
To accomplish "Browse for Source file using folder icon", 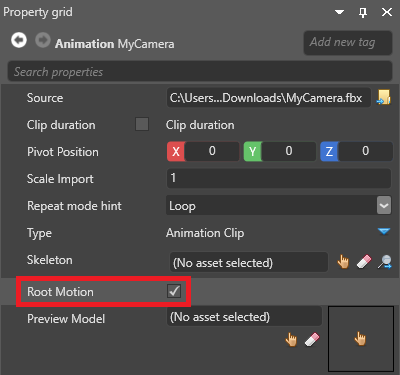I will tap(384, 97).
